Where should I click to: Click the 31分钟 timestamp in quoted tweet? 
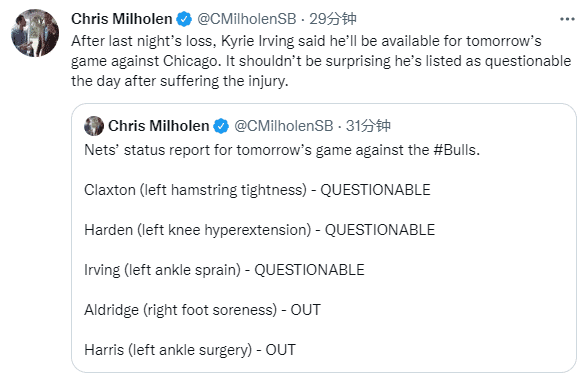(368, 126)
